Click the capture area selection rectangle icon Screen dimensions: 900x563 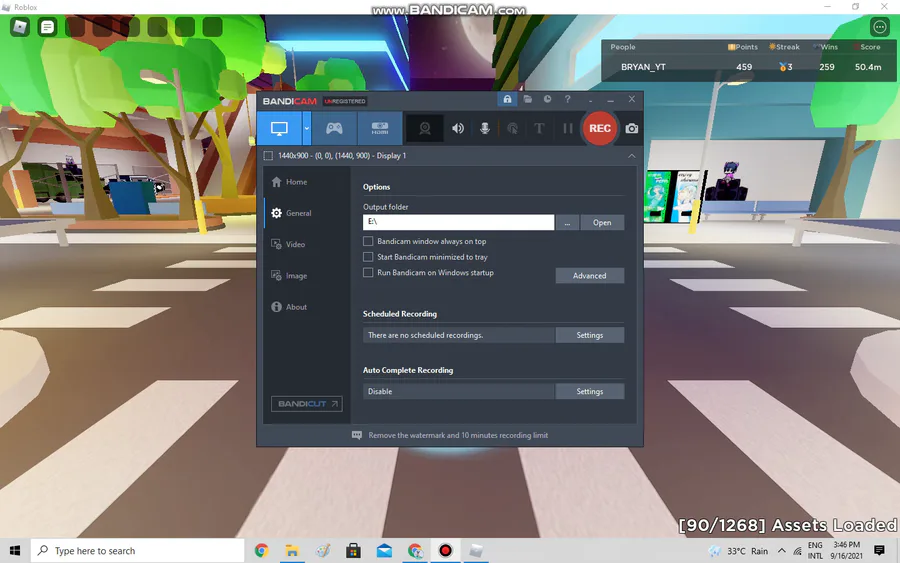click(268, 156)
